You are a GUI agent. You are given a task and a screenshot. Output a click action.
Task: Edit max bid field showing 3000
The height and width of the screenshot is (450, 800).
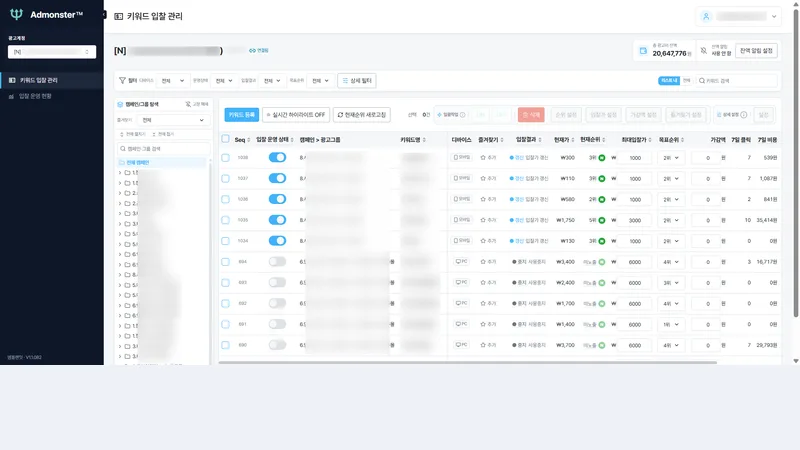click(634, 220)
